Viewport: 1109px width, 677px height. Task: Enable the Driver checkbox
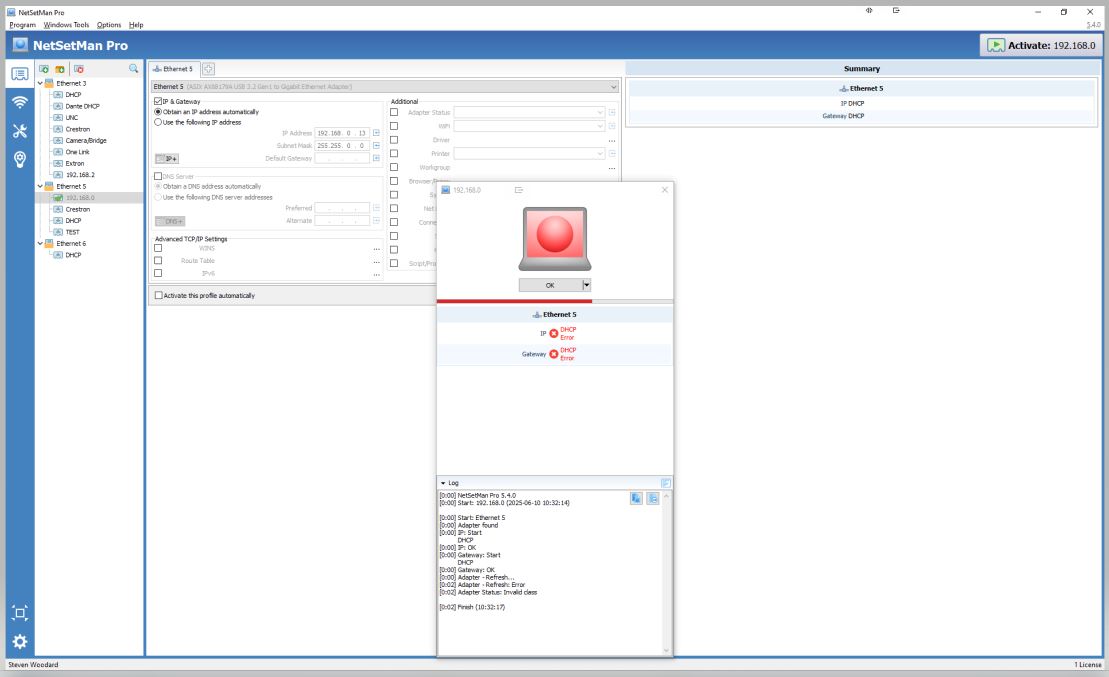(394, 139)
